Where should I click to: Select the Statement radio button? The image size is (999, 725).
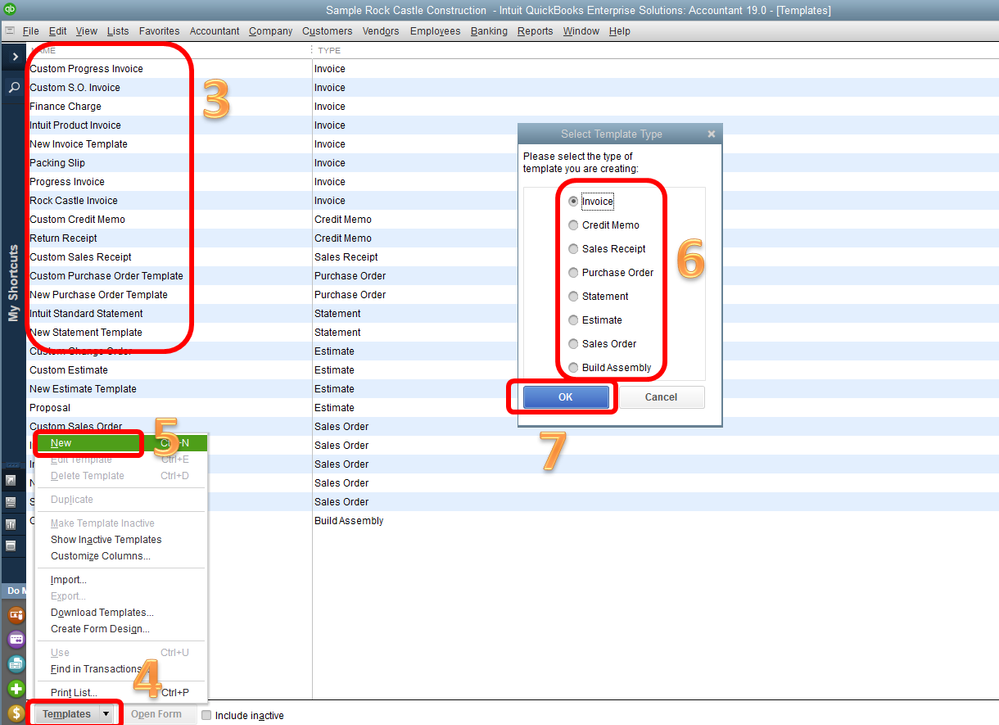pos(573,296)
